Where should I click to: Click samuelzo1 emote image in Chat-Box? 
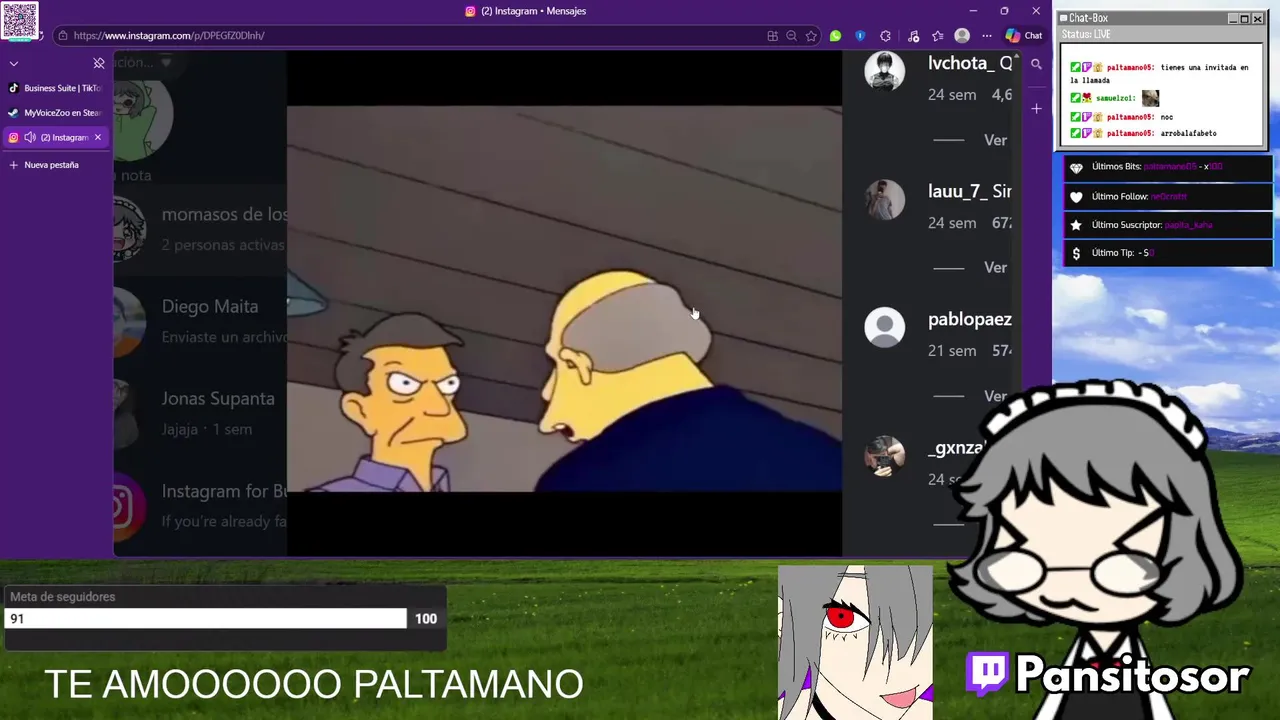coord(1151,98)
